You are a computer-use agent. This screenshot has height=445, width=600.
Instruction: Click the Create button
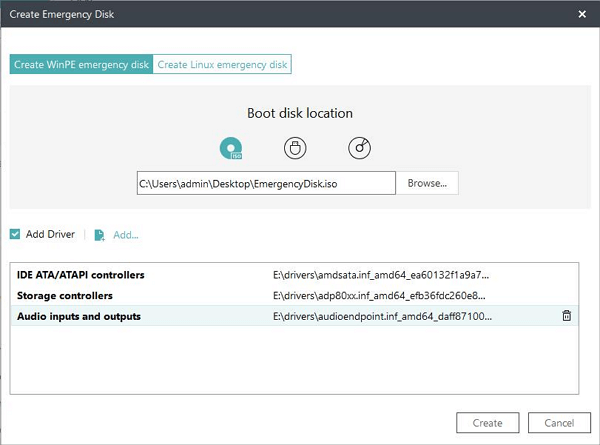pyautogui.click(x=488, y=423)
